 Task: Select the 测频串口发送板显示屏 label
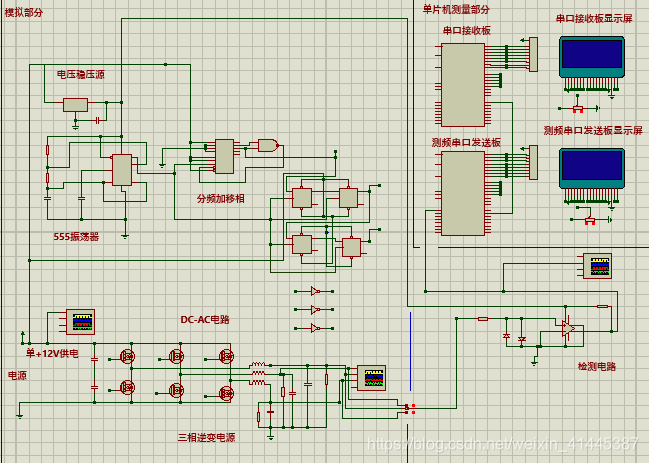point(593,130)
